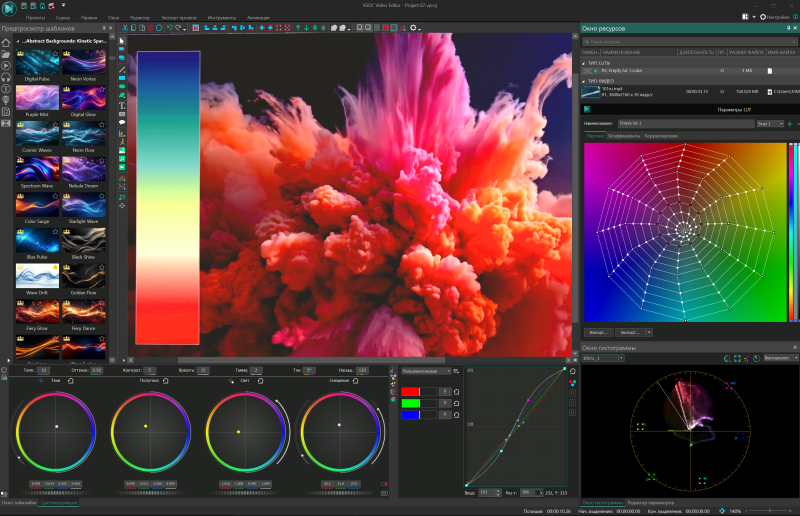Toggle pin on Окно ресурсов panel
This screenshot has height=516, width=800.
coord(788,28)
